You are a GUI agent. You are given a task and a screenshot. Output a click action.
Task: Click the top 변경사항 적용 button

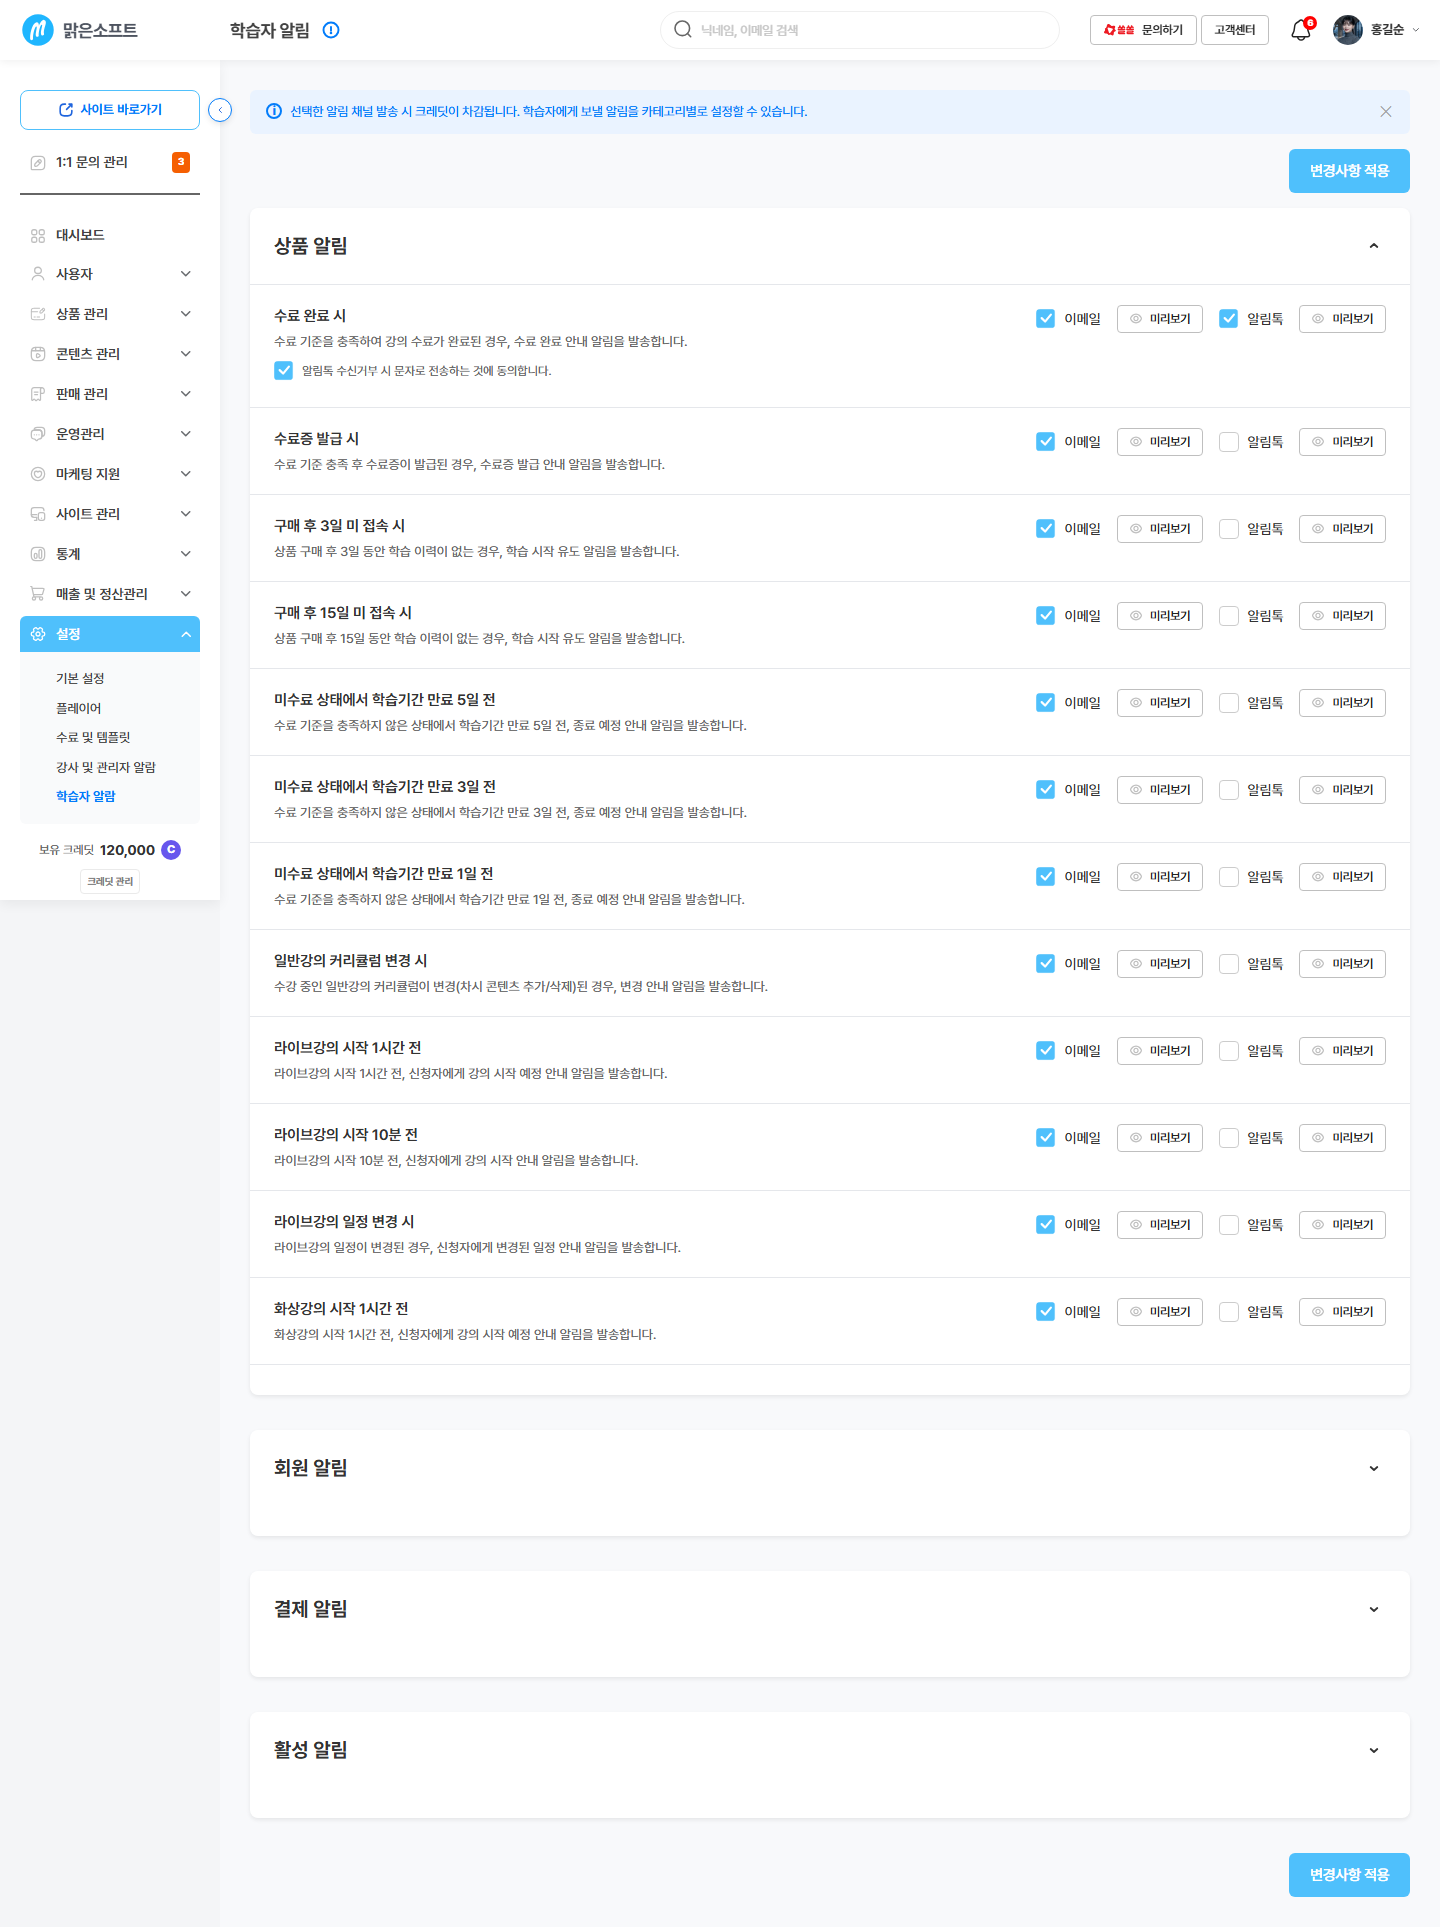pos(1349,171)
